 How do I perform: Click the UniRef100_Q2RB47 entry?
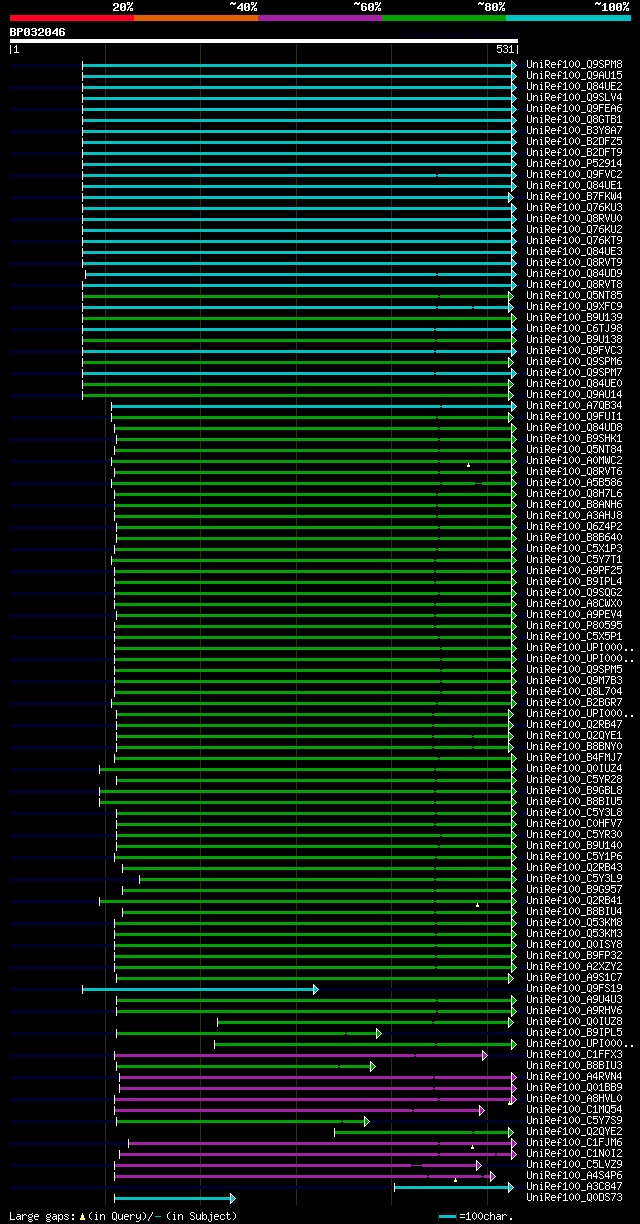tap(575, 724)
